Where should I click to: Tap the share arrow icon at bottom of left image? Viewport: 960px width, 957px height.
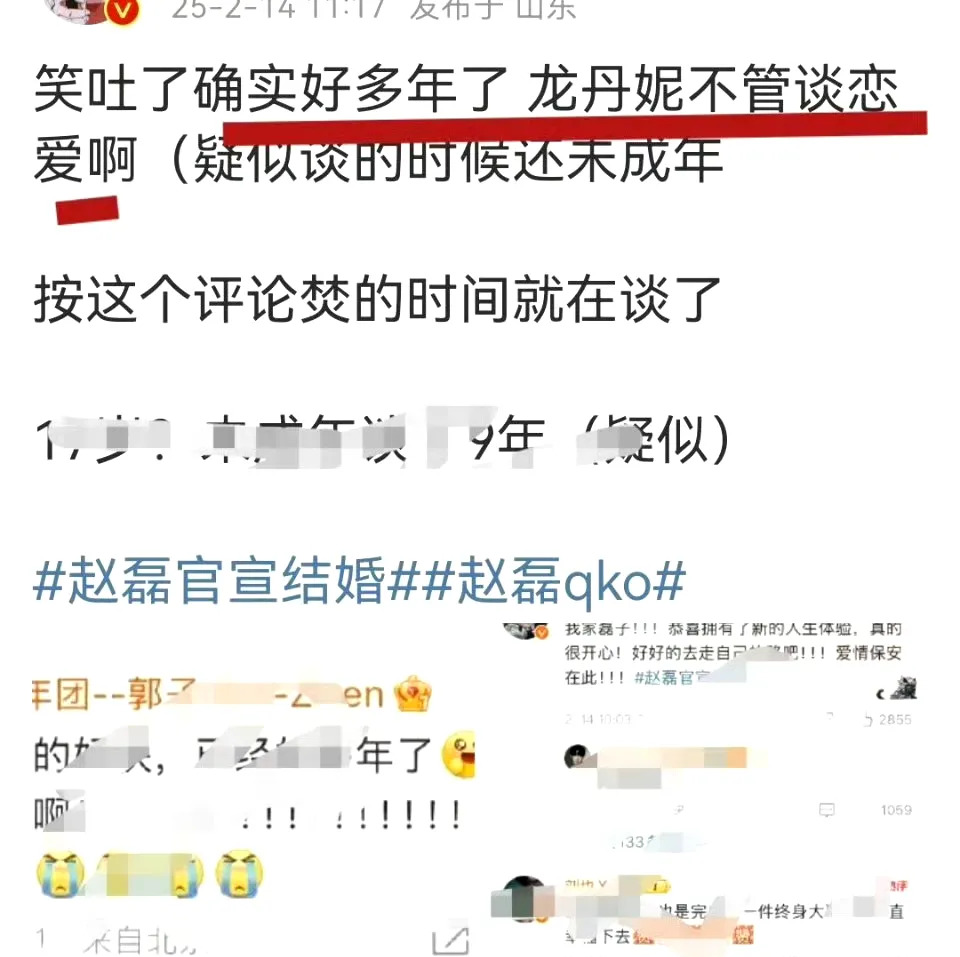(451, 939)
